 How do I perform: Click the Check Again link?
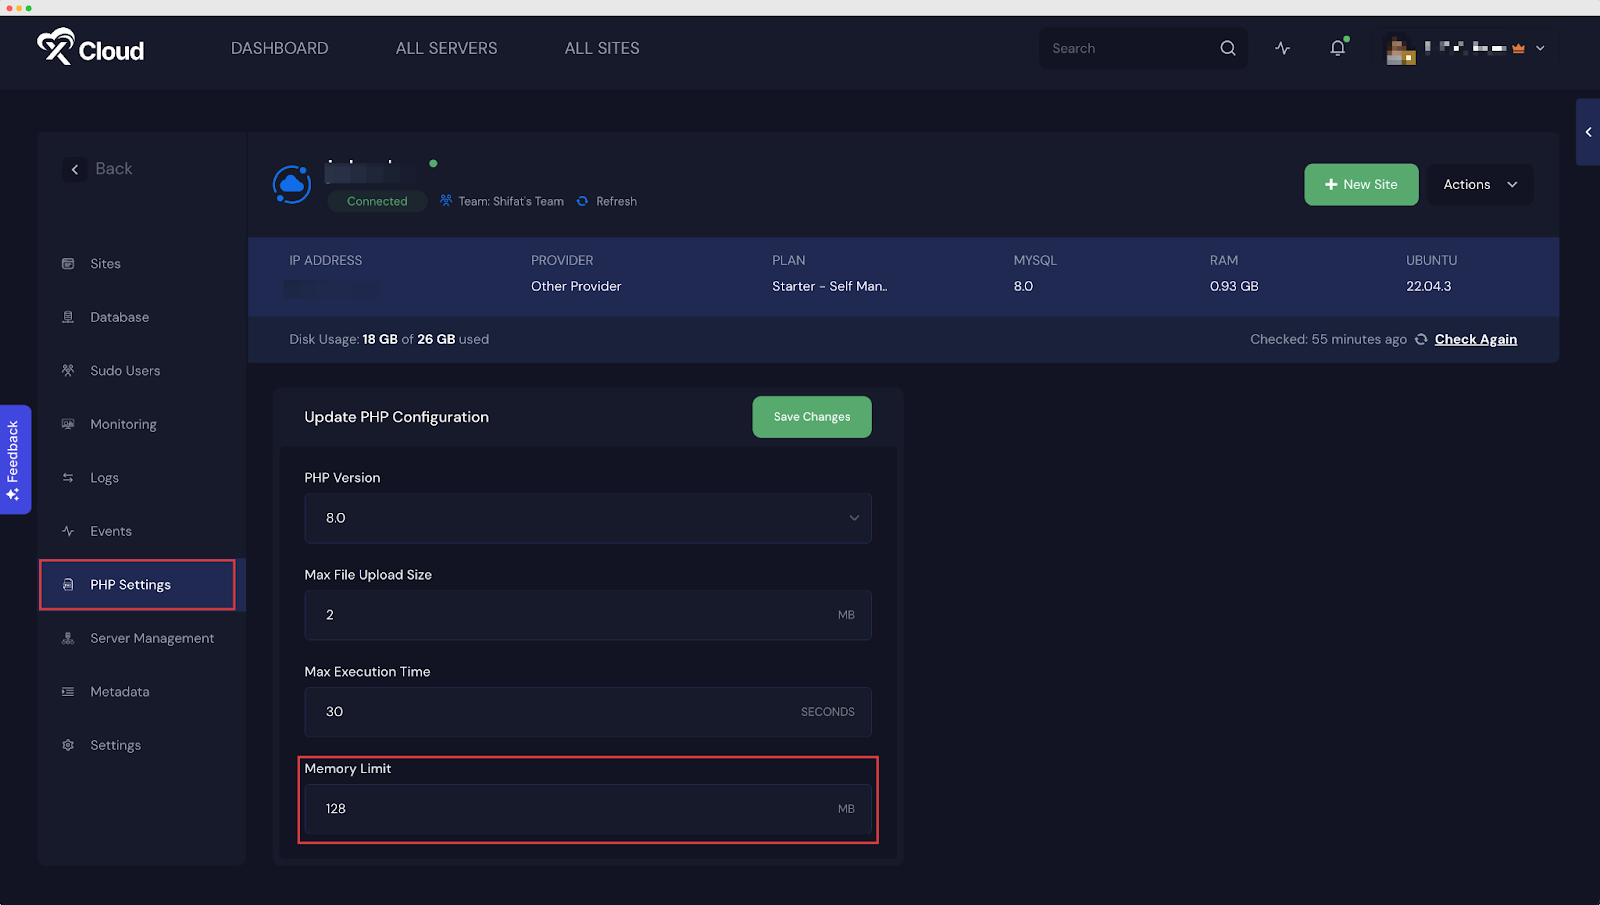coord(1475,340)
